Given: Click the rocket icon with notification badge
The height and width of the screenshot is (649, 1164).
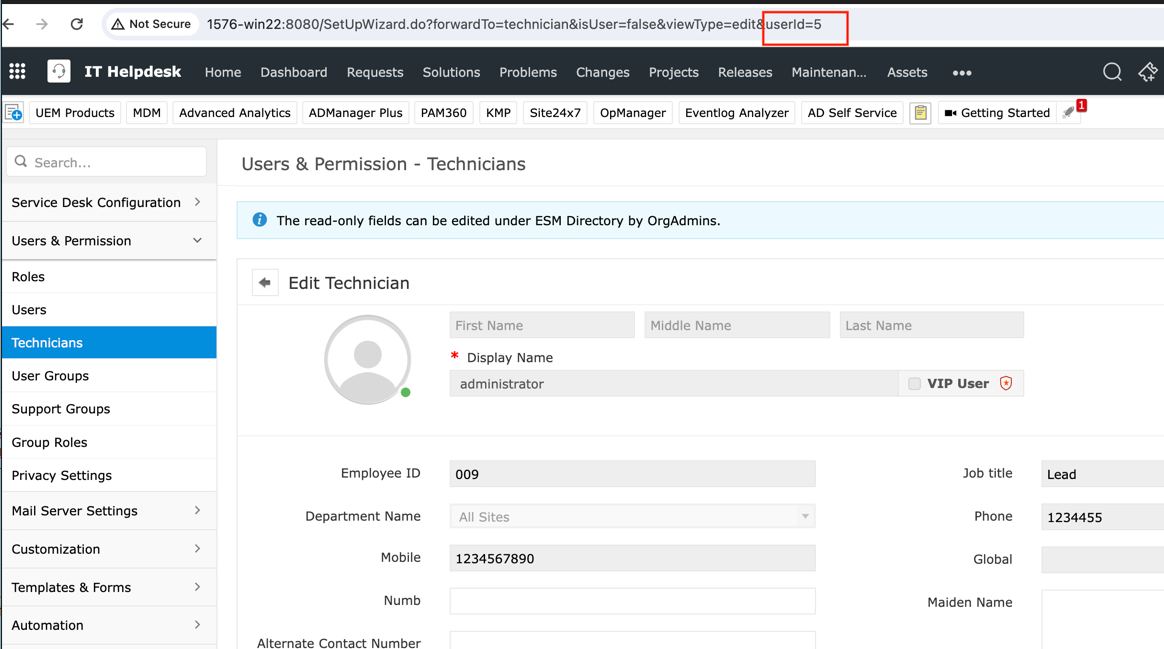Looking at the screenshot, I should pos(1070,113).
